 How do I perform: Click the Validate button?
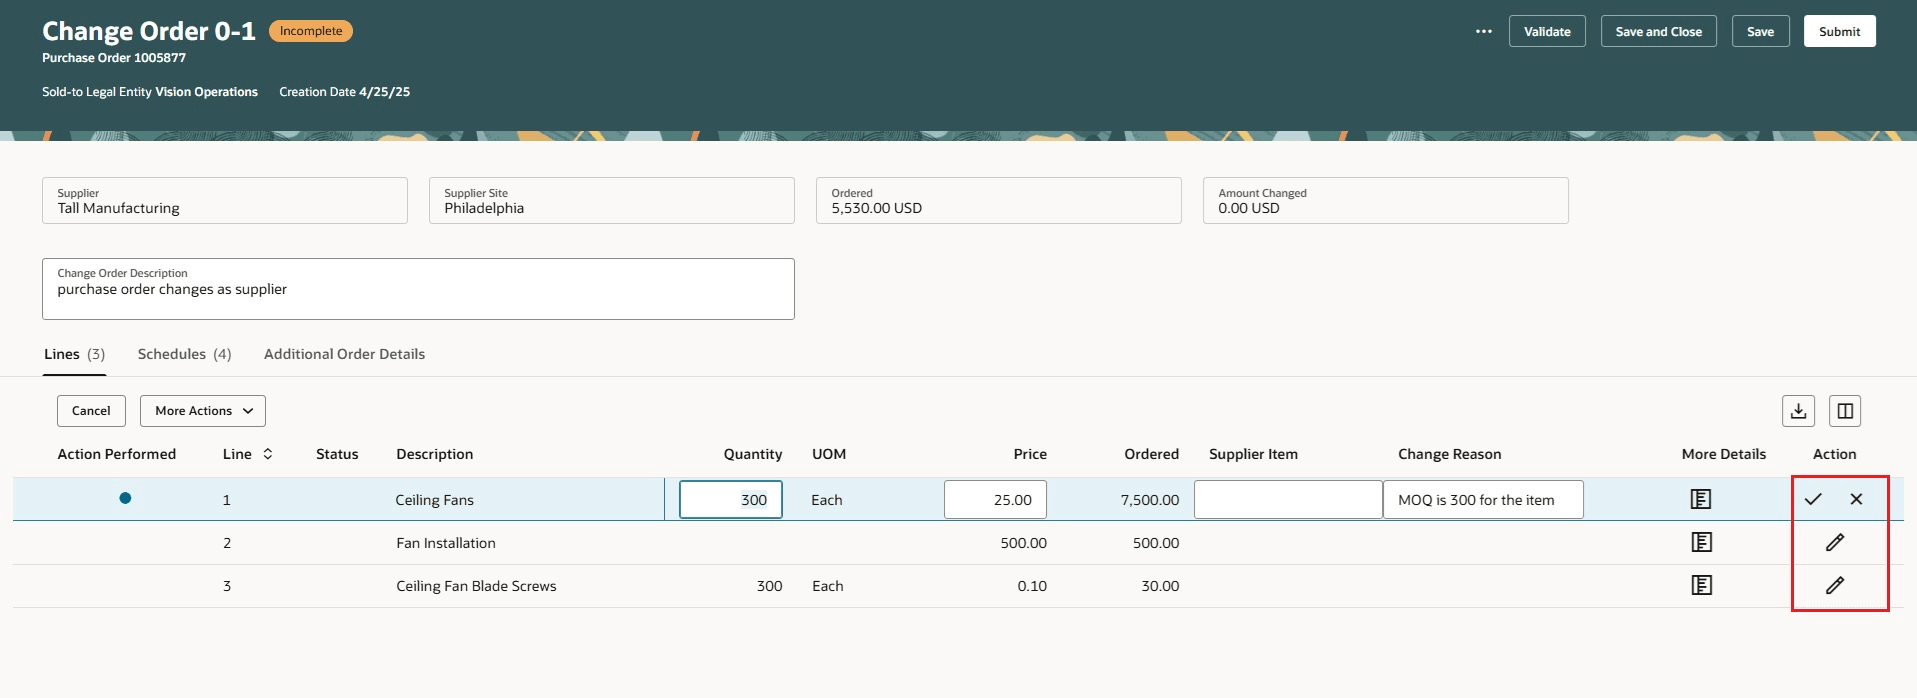[x=1547, y=31]
